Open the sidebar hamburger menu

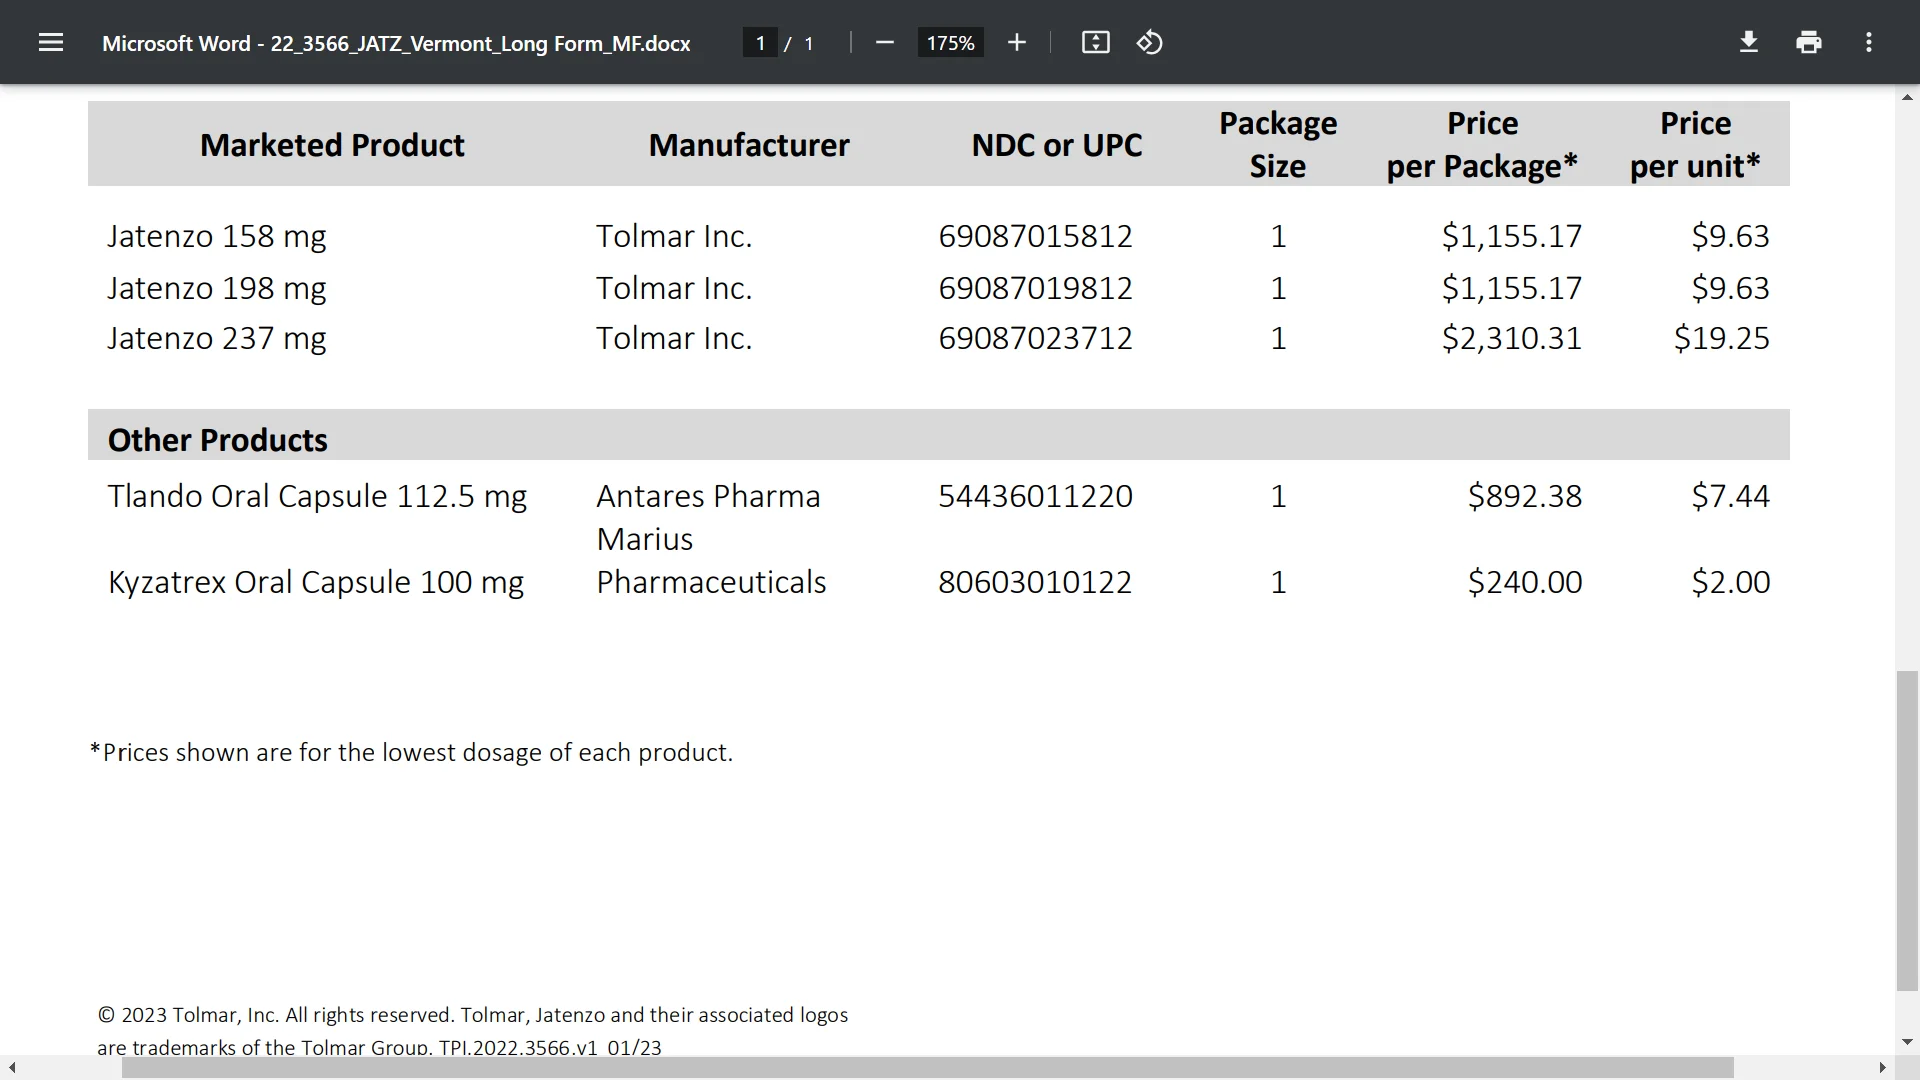point(51,42)
